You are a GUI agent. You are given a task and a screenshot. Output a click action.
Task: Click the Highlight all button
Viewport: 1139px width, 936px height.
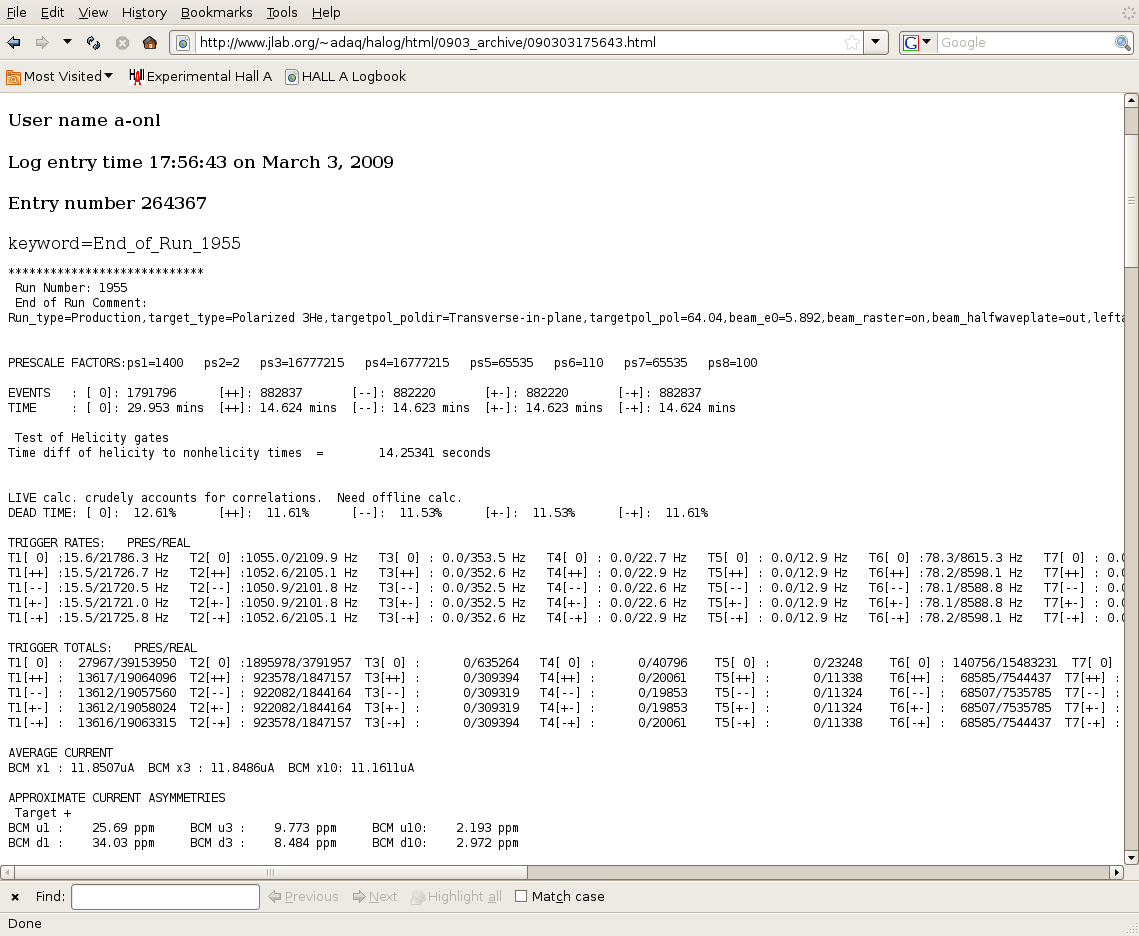tap(456, 897)
